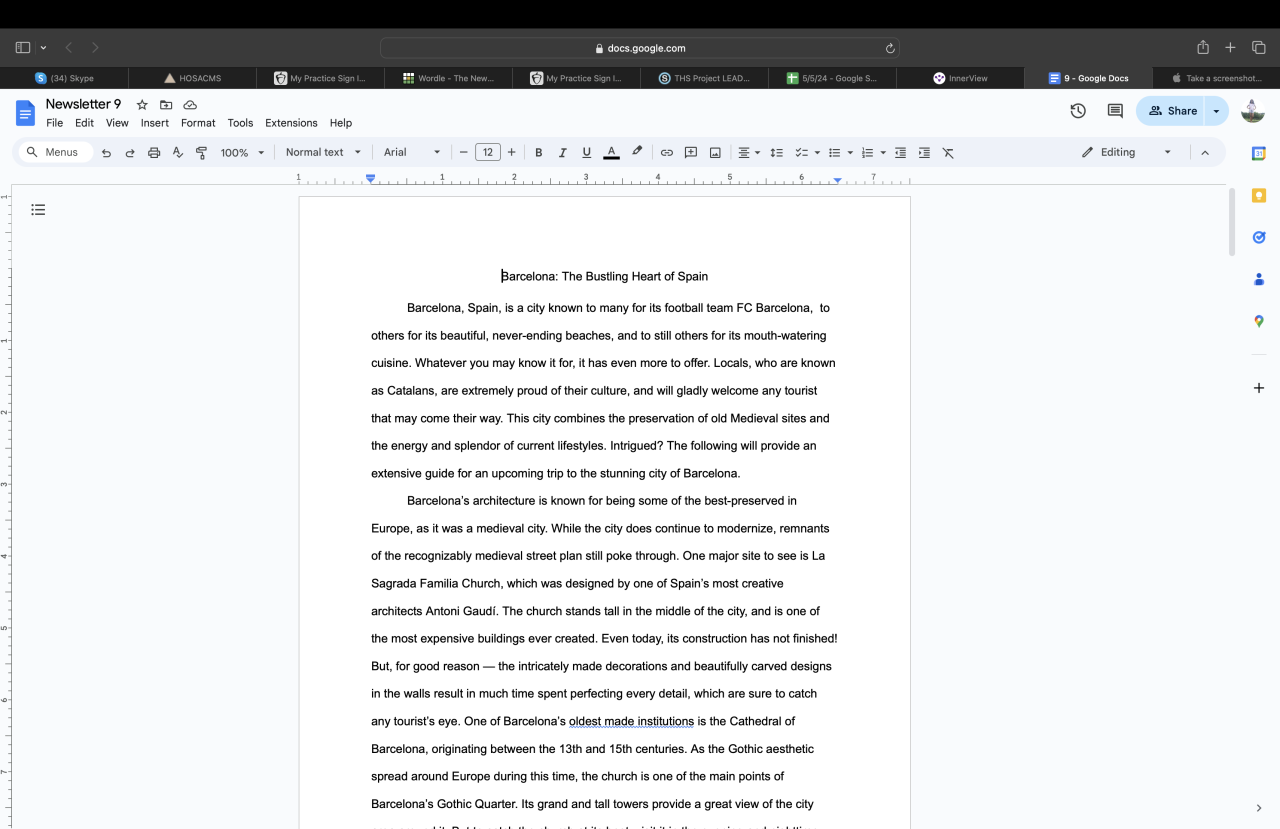Open Contacts side panel

click(x=1259, y=279)
